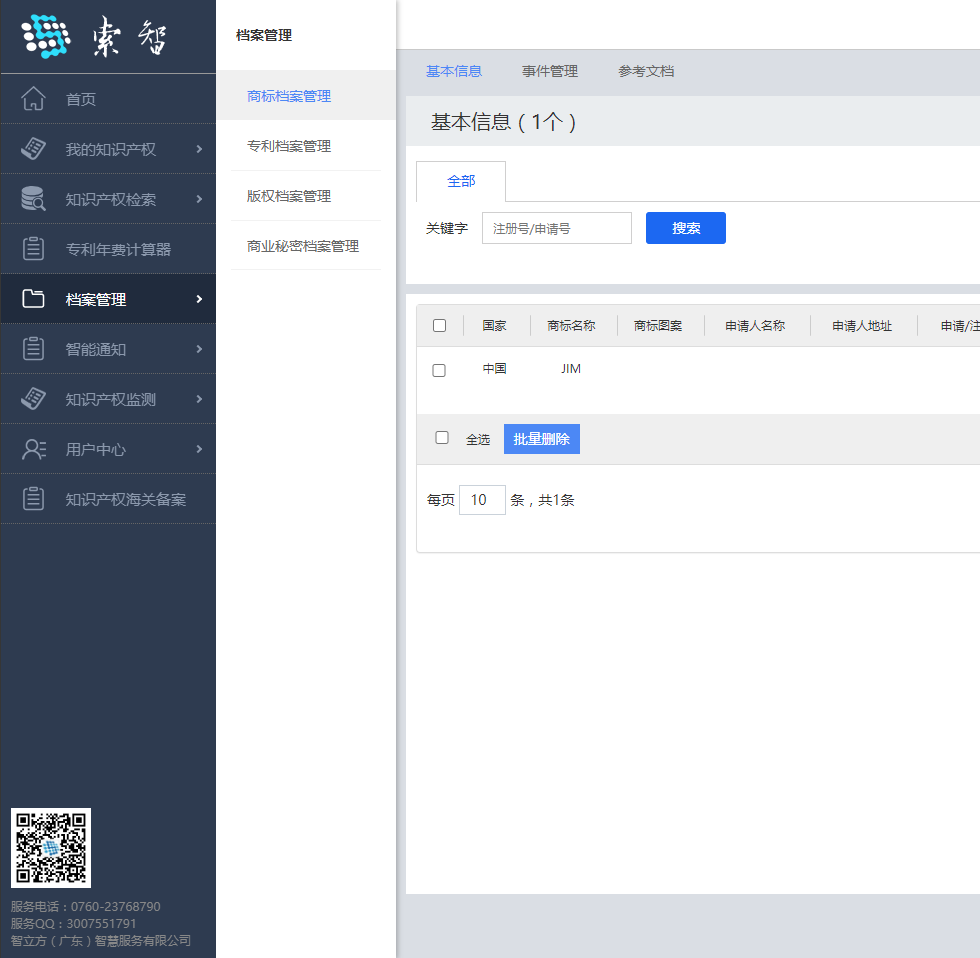
Task: Click the 用户中心 person icon
Action: point(33,449)
